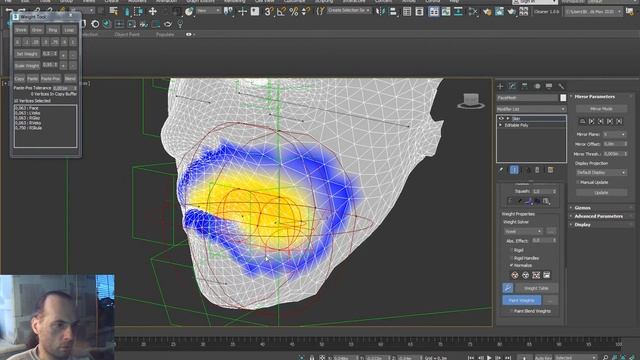
Task: Click the Shrink button in Weight Tool
Action: click(21, 30)
